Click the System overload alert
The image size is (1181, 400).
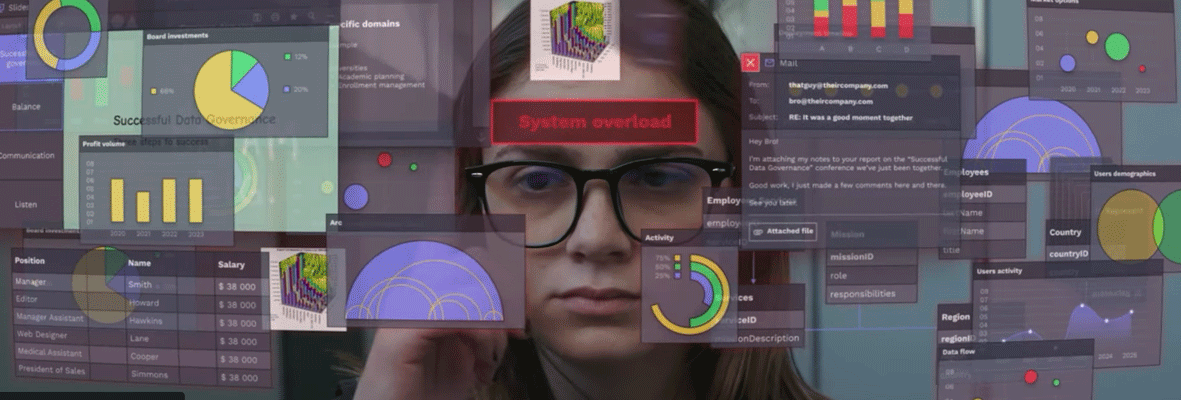click(x=594, y=122)
